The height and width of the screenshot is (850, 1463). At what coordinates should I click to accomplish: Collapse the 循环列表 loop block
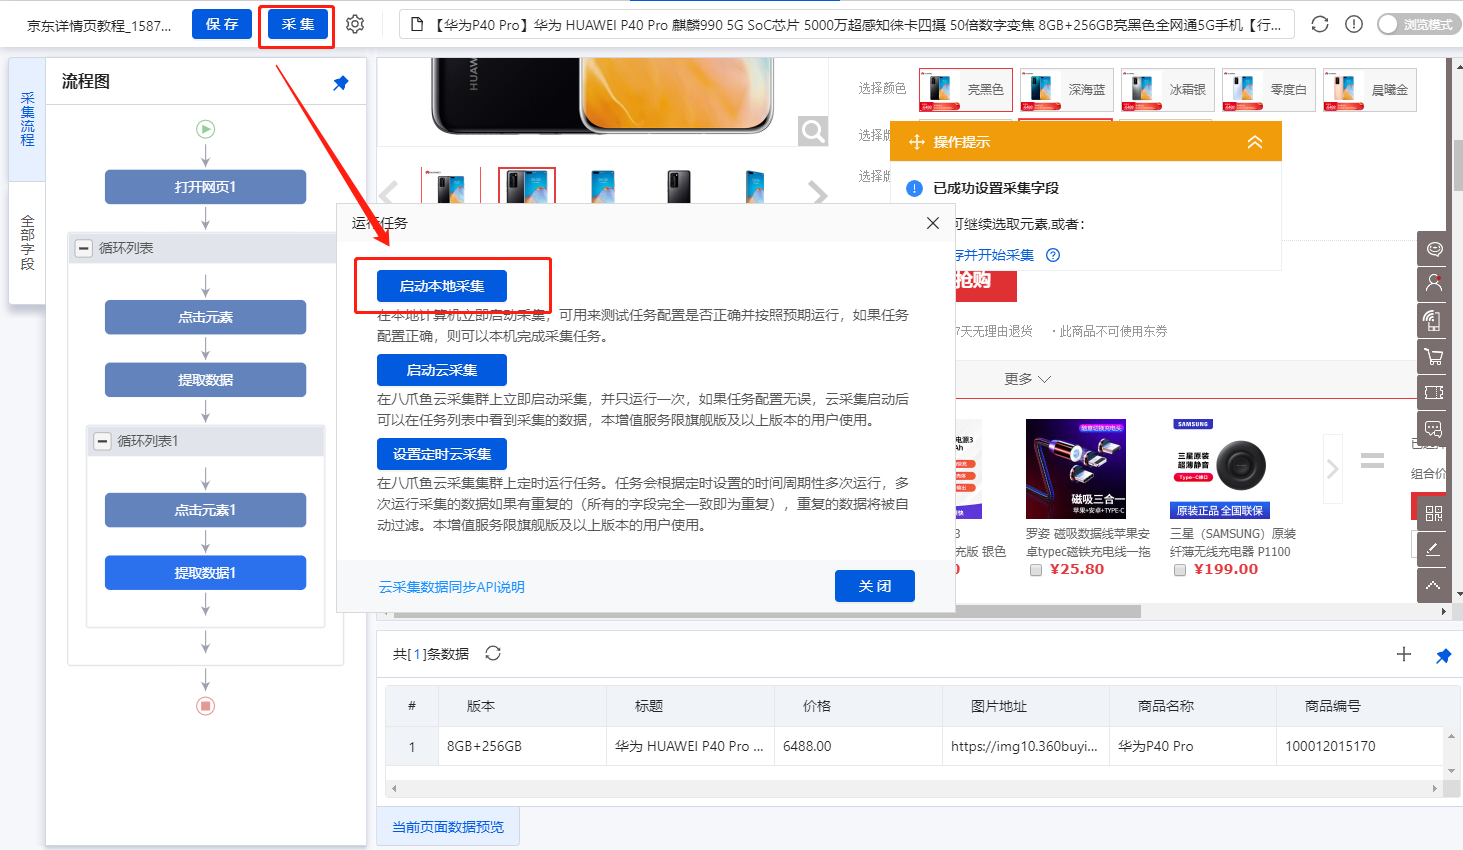click(x=84, y=248)
